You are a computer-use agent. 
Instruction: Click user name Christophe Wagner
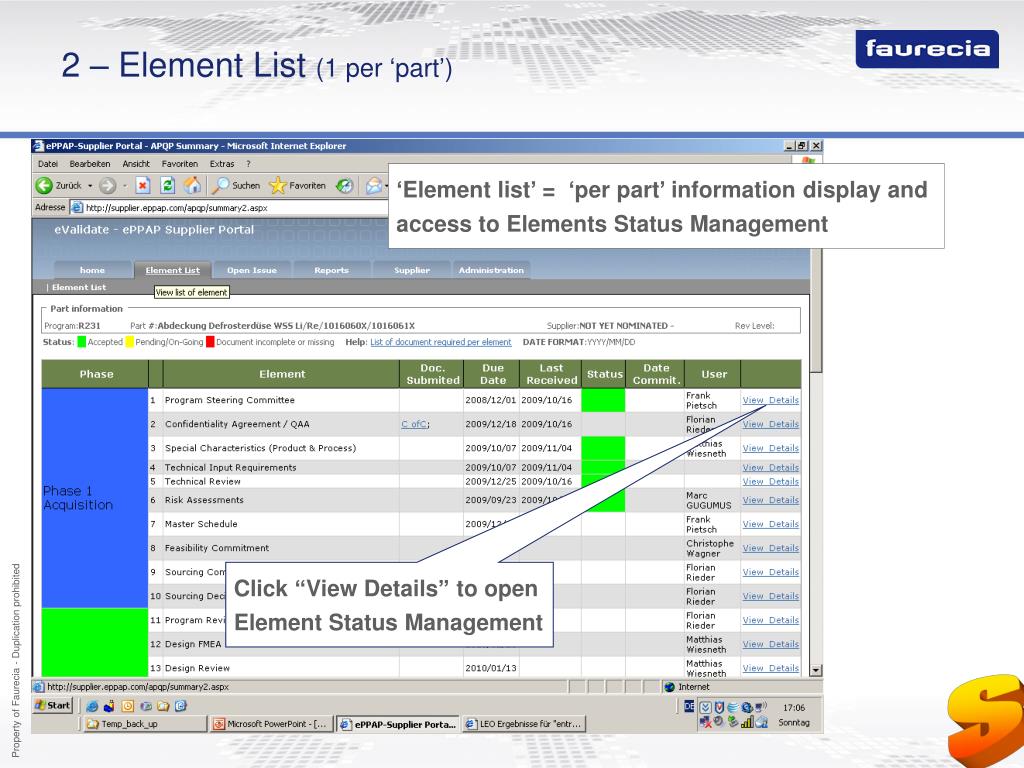(x=710, y=549)
